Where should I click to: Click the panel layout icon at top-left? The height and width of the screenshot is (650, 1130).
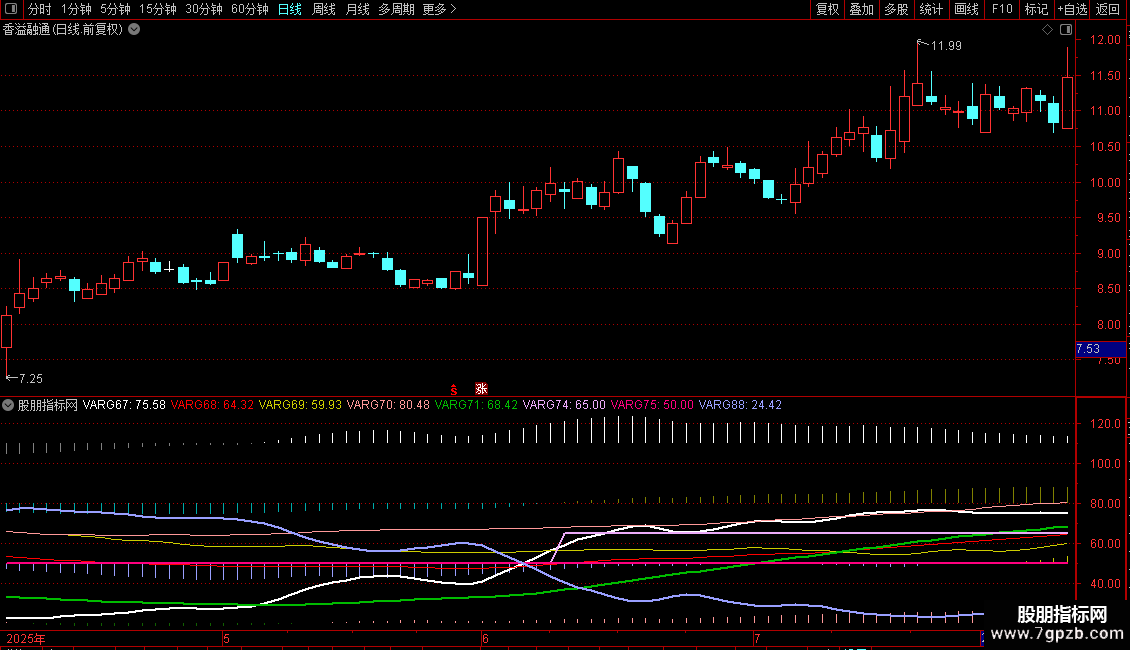11,9
